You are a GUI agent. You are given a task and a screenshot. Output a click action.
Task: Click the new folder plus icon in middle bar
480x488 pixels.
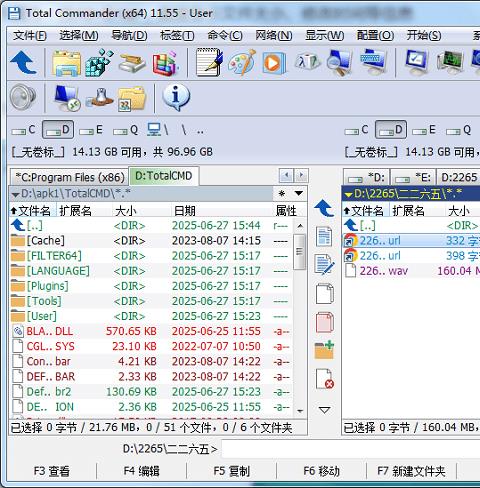pyautogui.click(x=324, y=350)
